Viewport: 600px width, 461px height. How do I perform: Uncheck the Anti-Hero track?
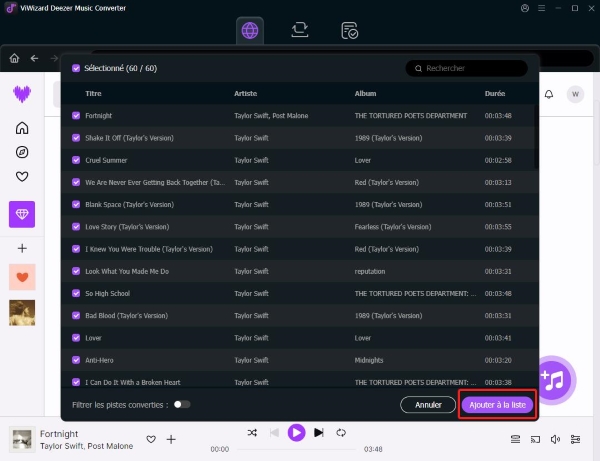[x=76, y=360]
